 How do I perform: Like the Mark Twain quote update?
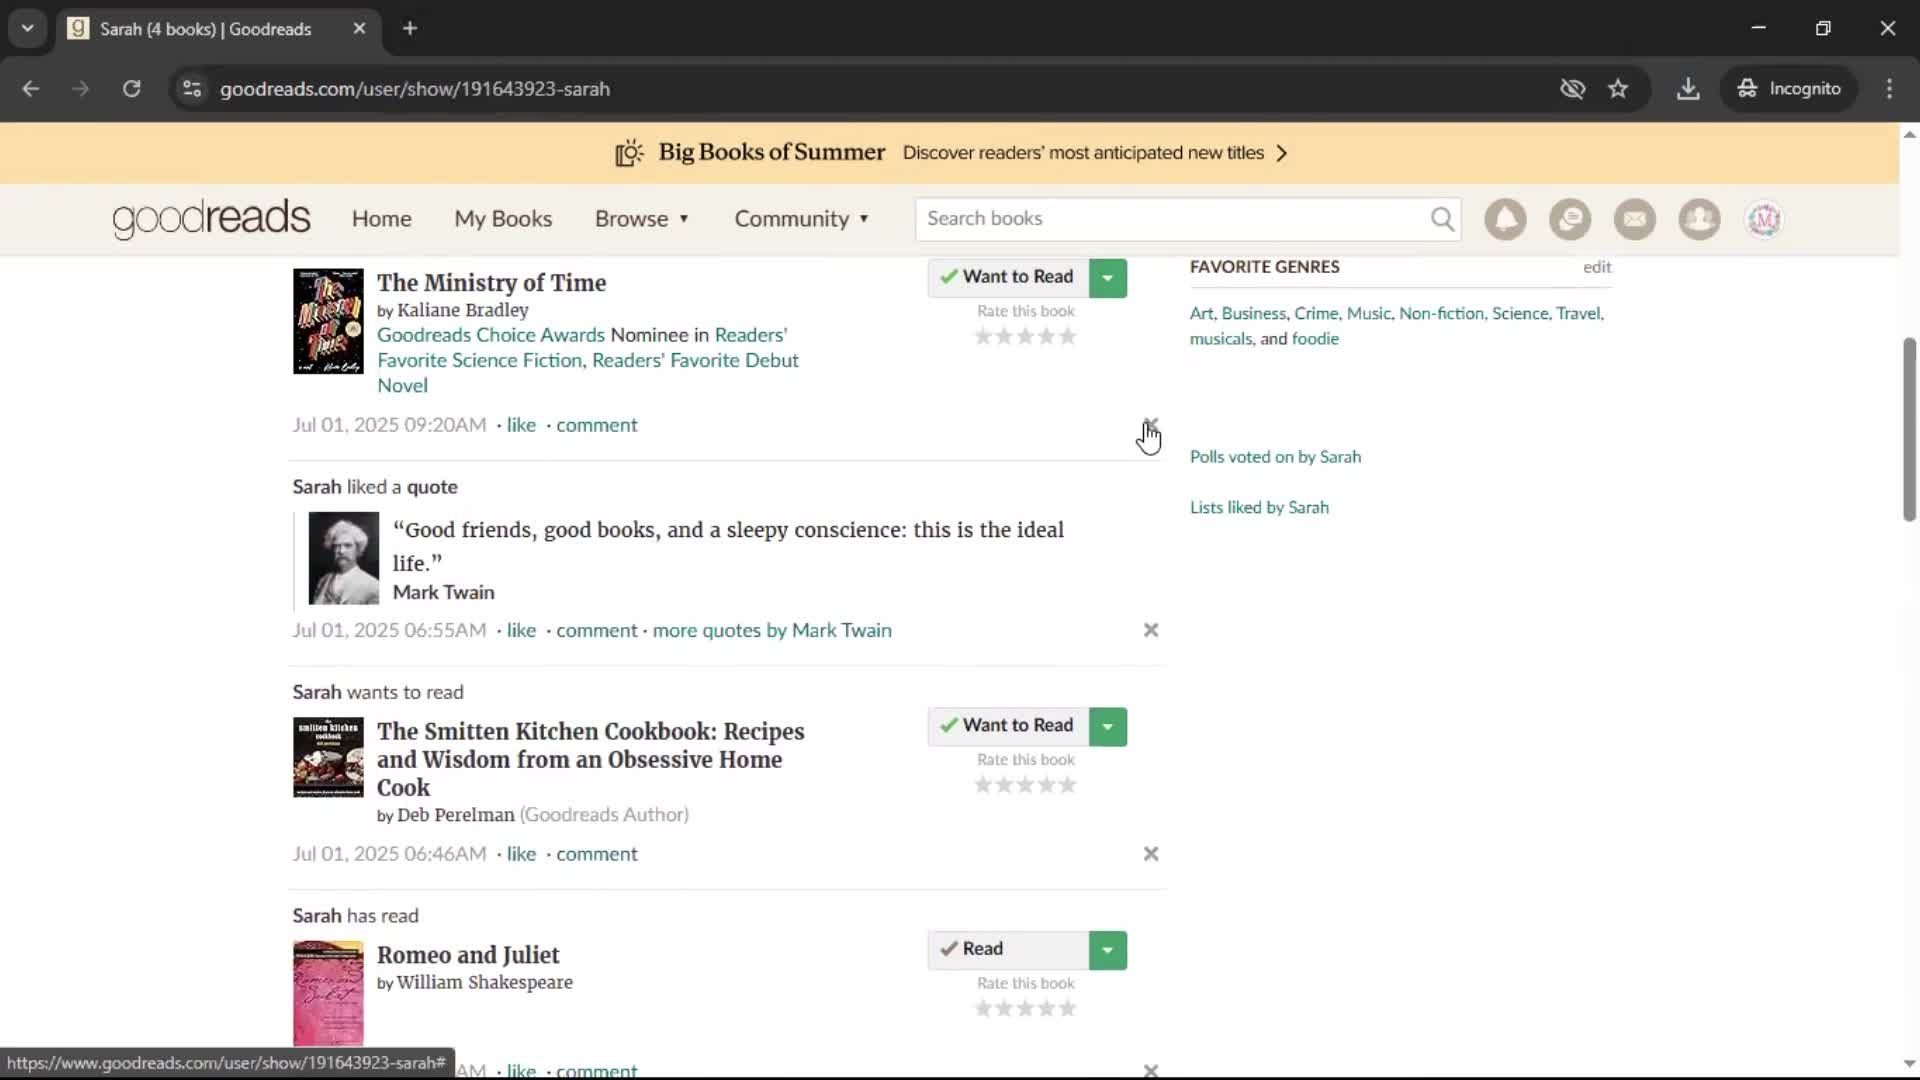coord(521,631)
